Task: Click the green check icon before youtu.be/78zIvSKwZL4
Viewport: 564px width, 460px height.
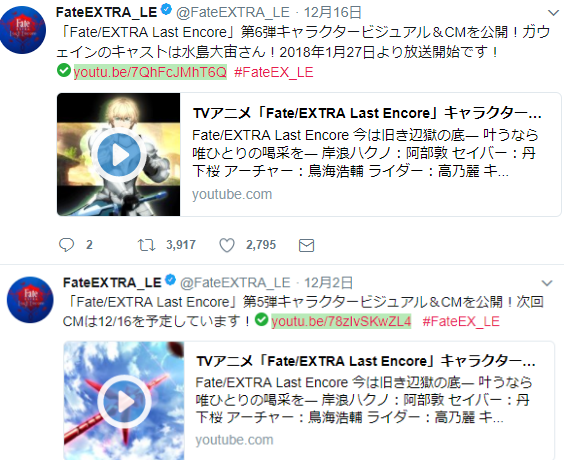Action: click(261, 319)
